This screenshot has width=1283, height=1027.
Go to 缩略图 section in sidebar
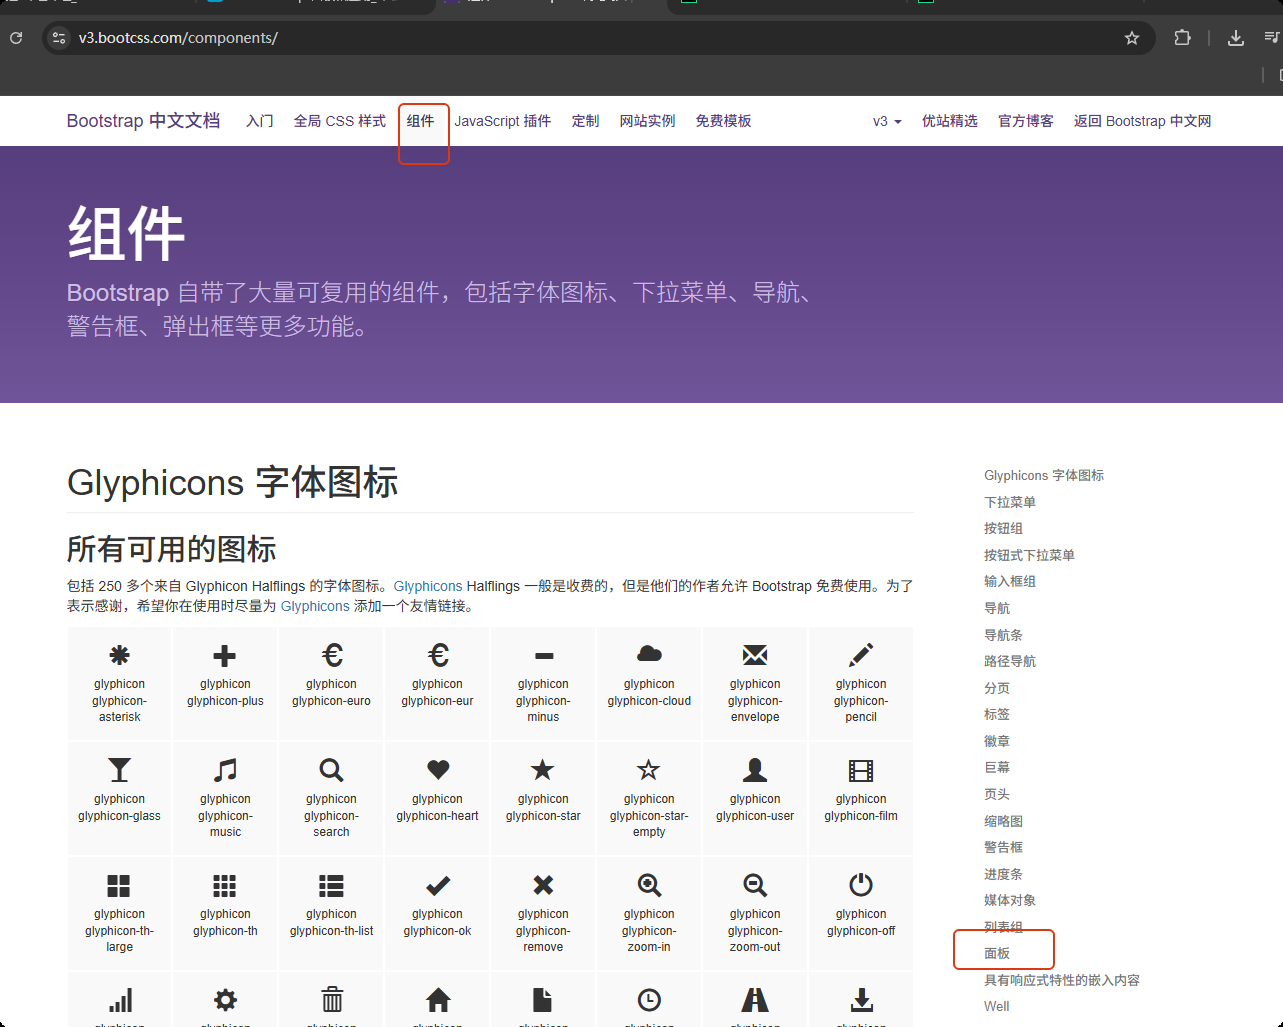(1004, 821)
